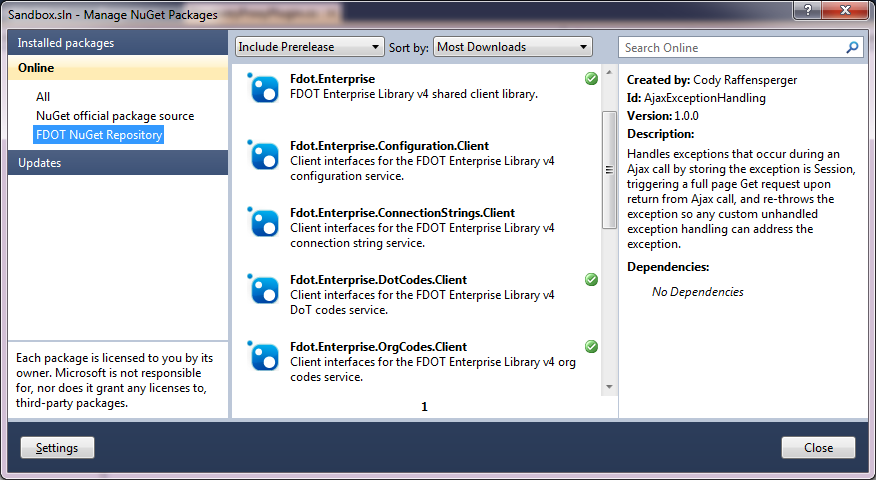Screen dimensions: 876x480
Task: Open the Include Prerelease dropdown
Action: (x=310, y=47)
